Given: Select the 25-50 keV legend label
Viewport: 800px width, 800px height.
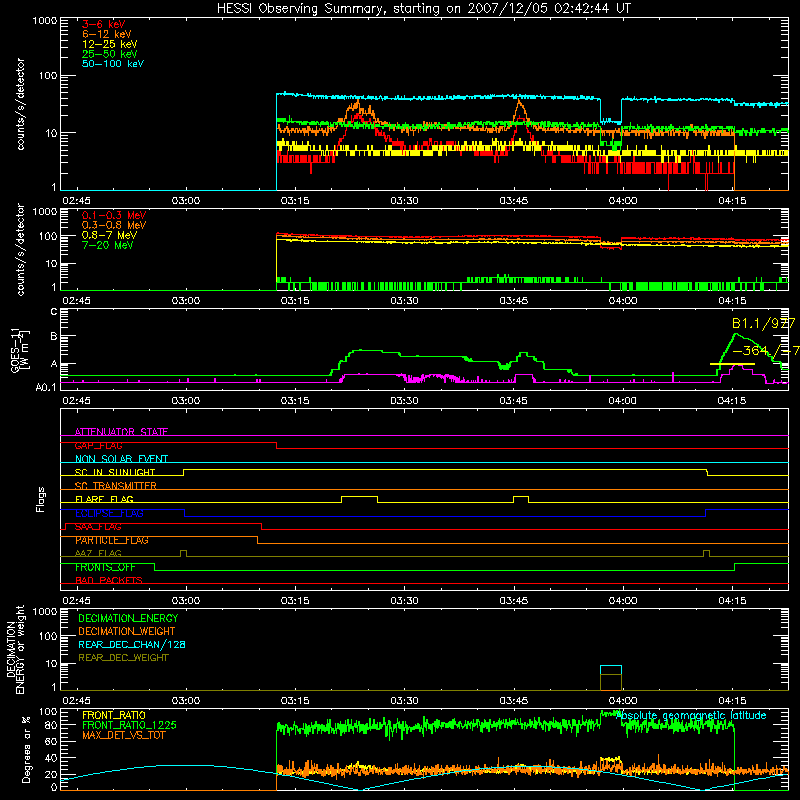Looking at the screenshot, I should [110, 54].
